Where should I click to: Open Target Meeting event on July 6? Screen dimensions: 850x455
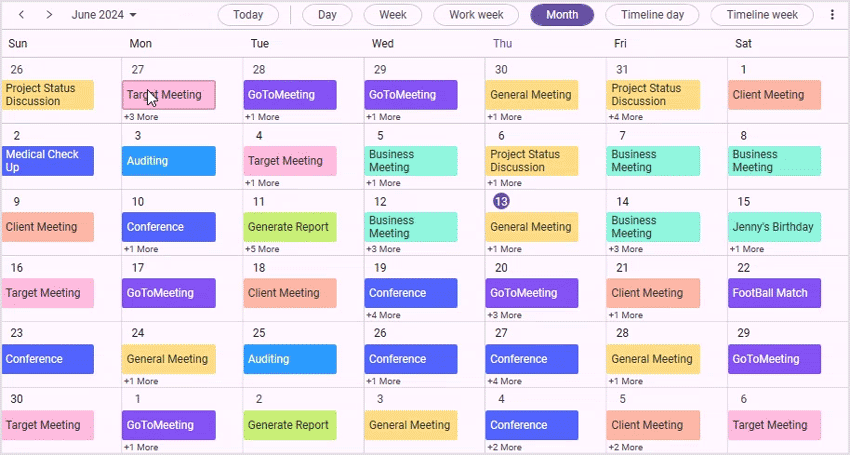coord(774,425)
